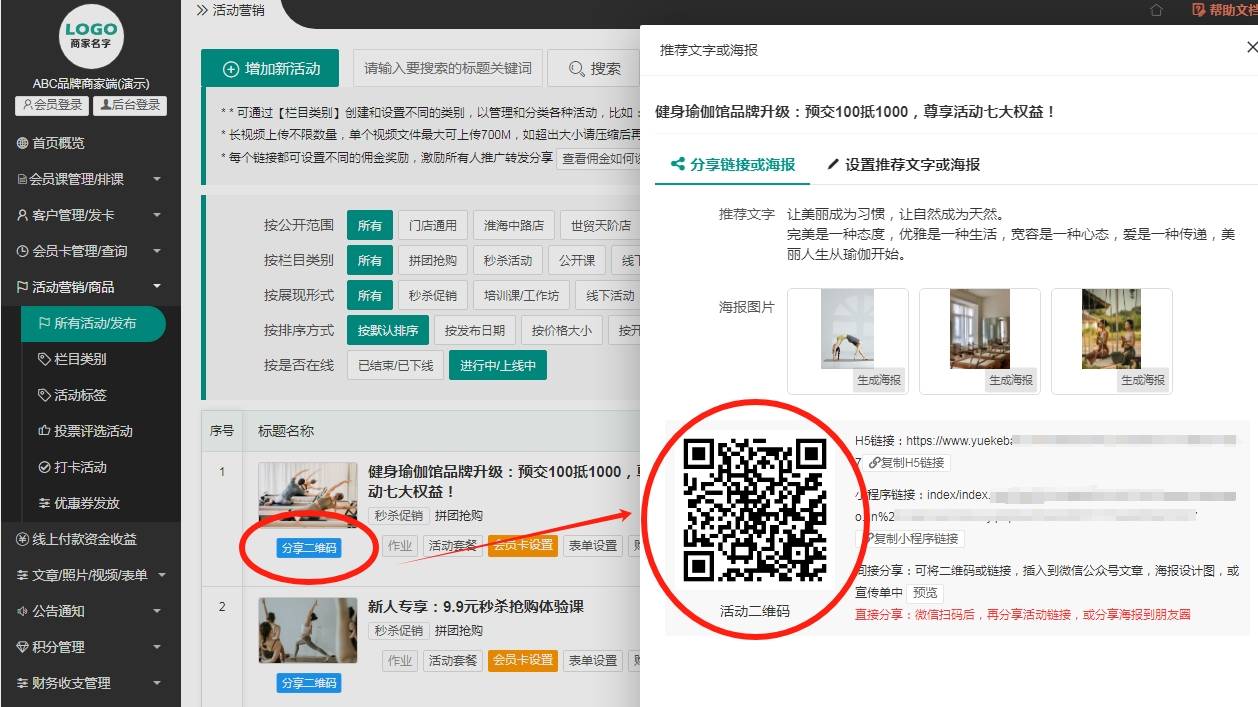Click the thumbs-up icon beside 投票评选活动
The width and height of the screenshot is (1258, 707).
pyautogui.click(x=44, y=431)
